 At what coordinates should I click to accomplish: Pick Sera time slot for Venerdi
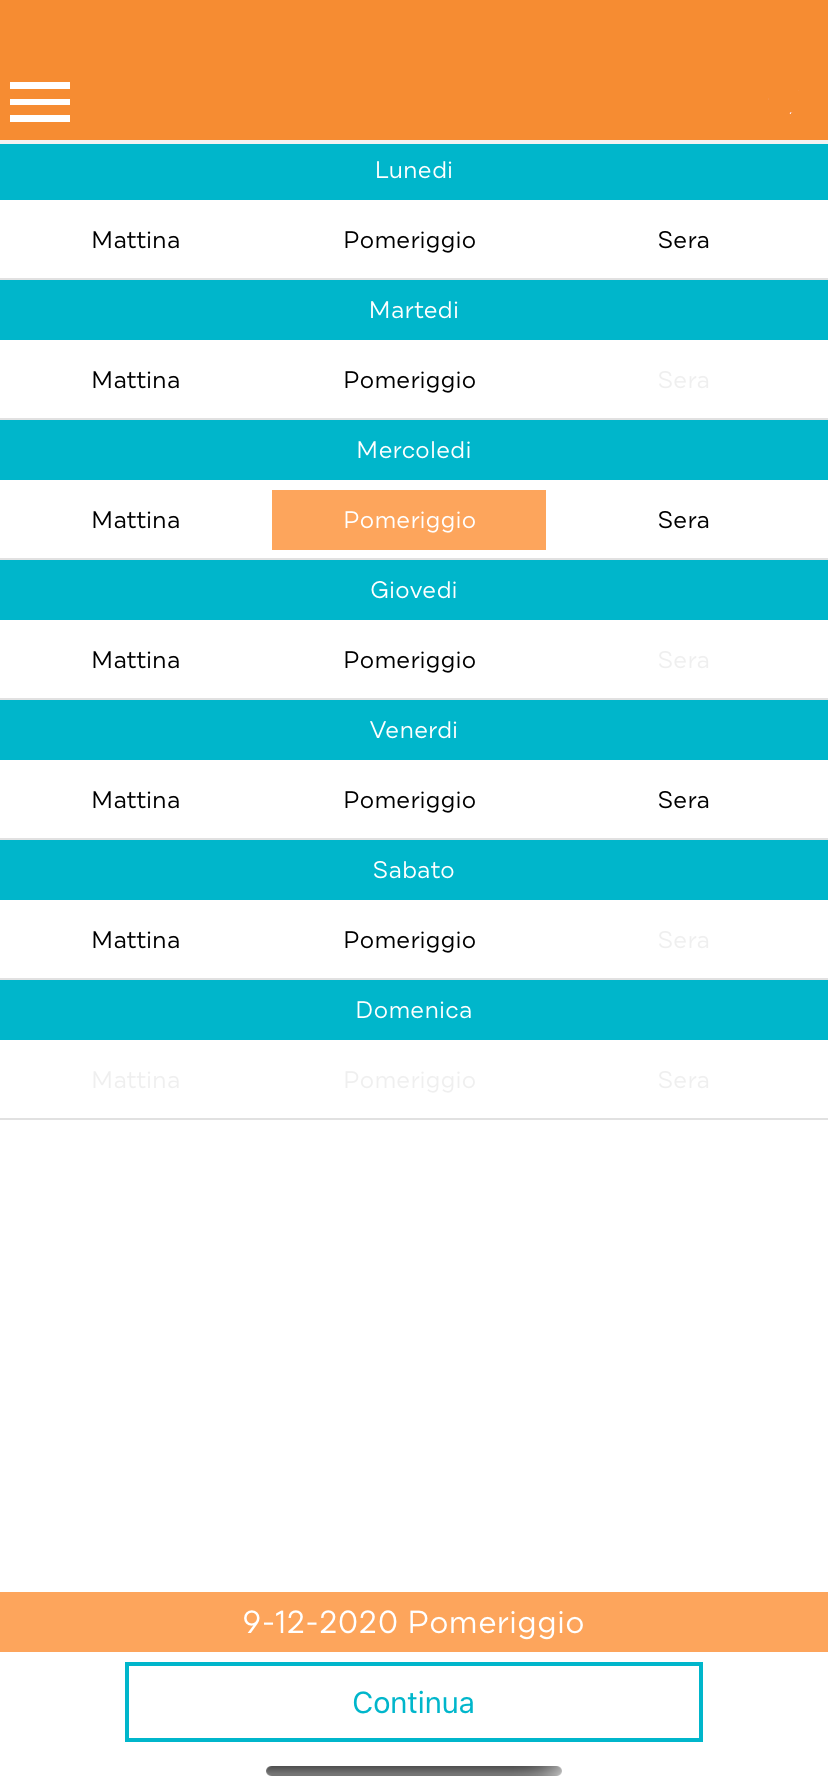(683, 800)
